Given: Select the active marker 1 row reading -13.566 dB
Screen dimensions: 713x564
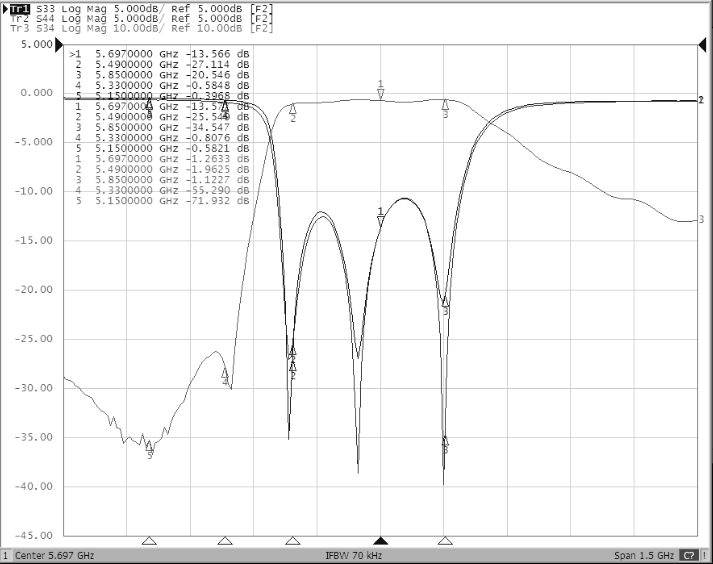Looking at the screenshot, I should coord(160,53).
